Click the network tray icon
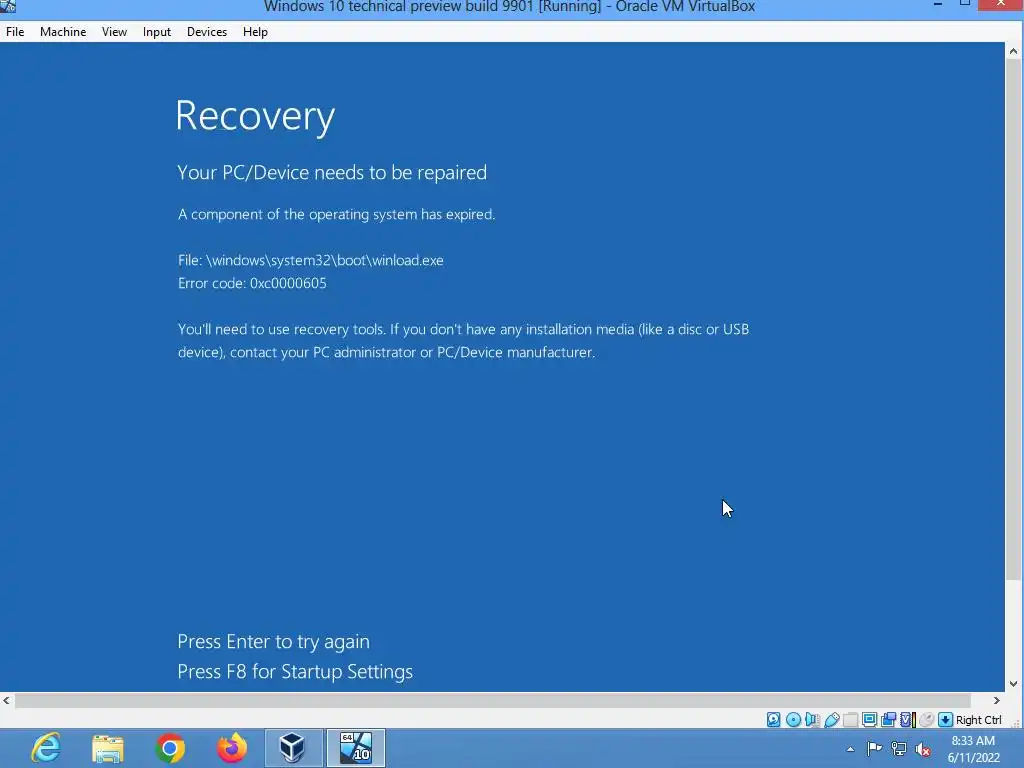The image size is (1024, 768). click(899, 748)
